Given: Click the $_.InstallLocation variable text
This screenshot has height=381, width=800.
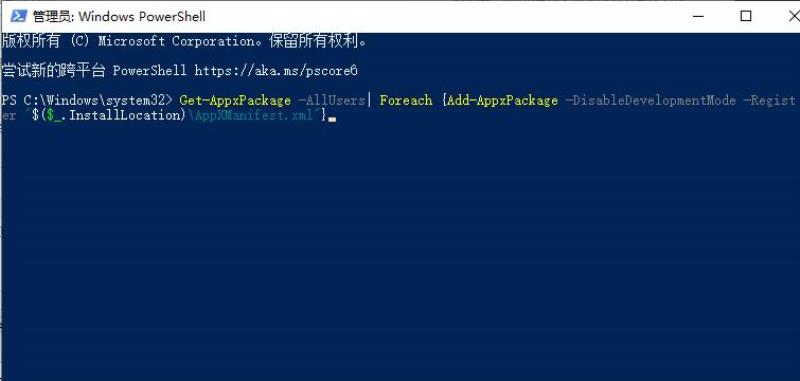Looking at the screenshot, I should 115,115.
